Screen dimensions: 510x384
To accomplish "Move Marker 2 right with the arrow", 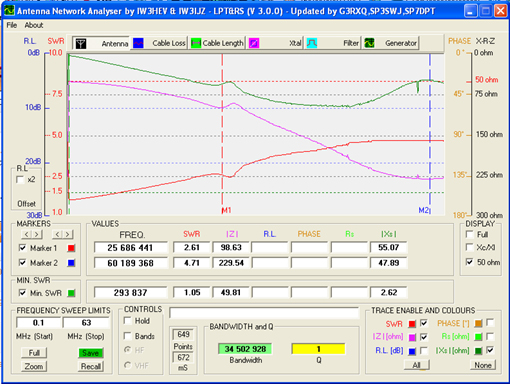I will click(x=68, y=234).
